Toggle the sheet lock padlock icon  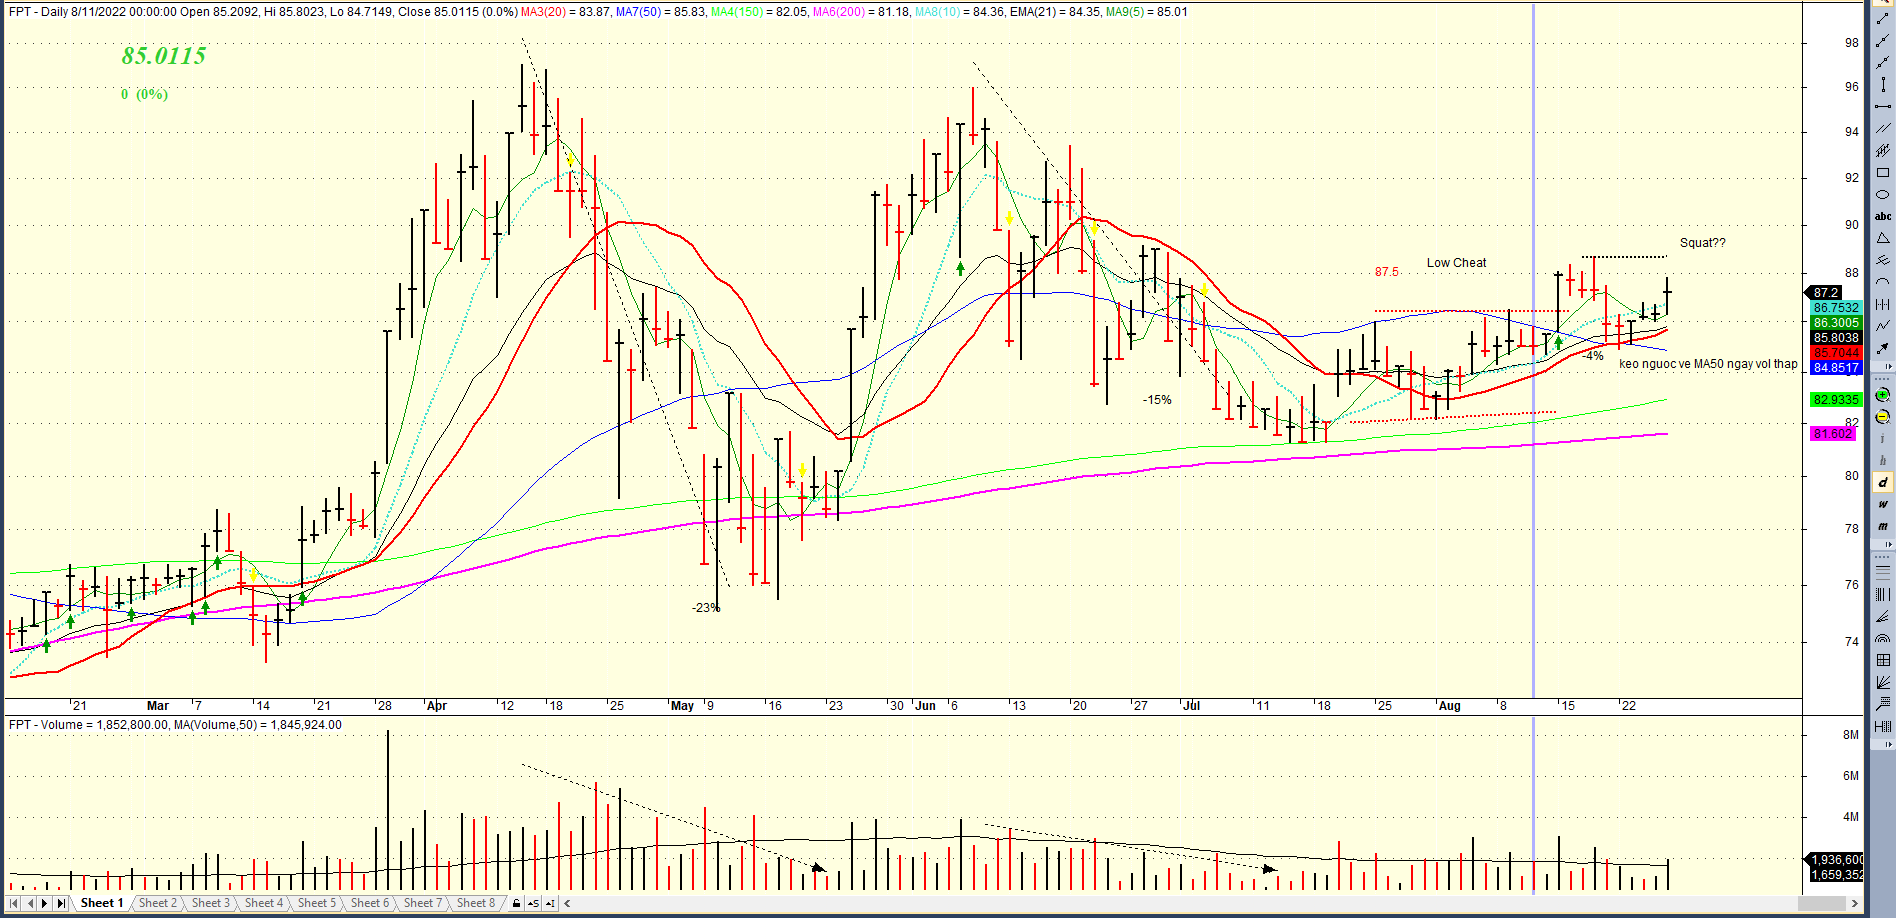coord(516,903)
